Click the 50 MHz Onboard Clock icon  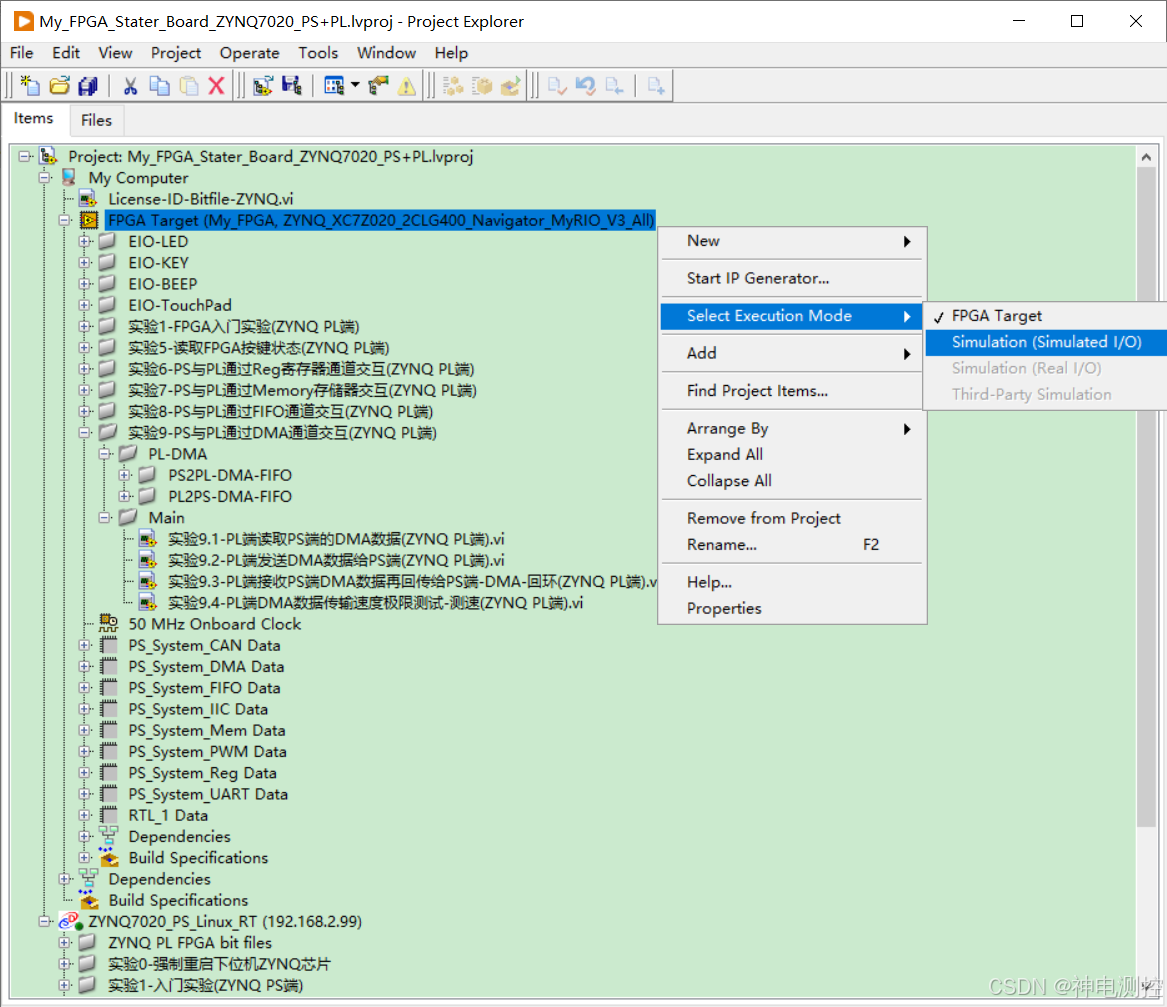click(109, 623)
